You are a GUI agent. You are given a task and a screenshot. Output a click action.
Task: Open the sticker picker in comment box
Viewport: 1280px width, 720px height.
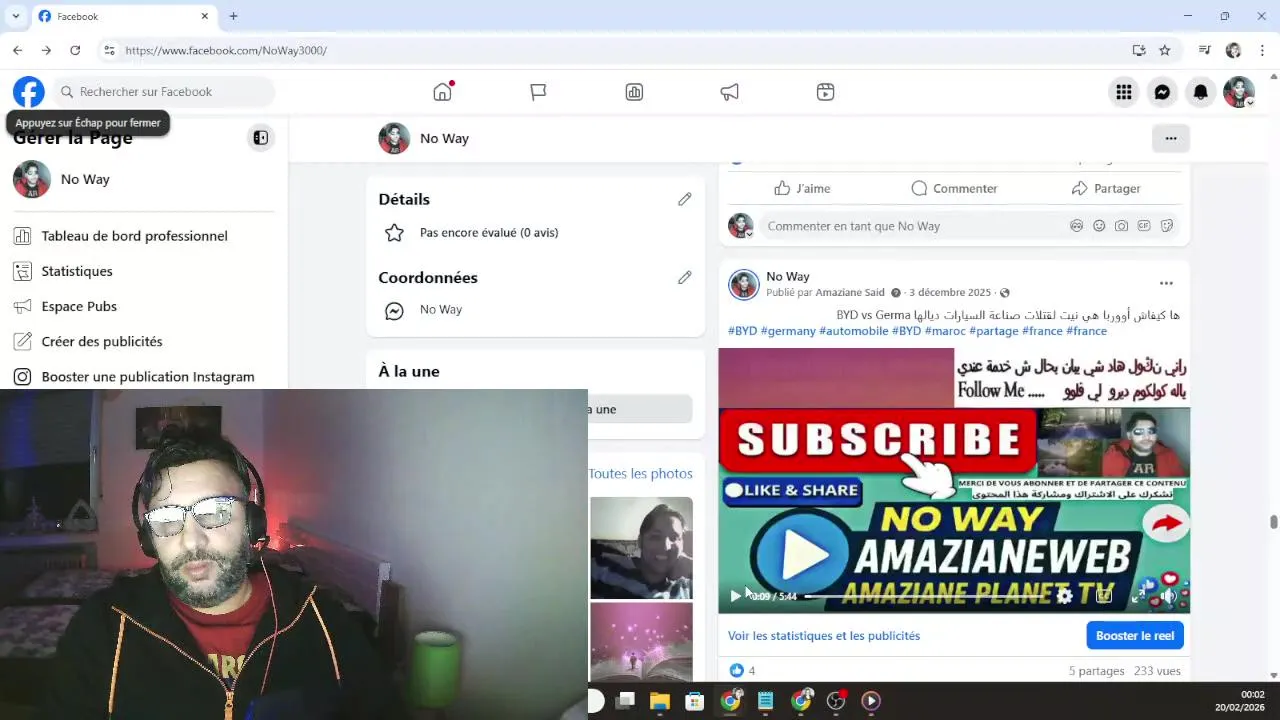point(1167,226)
